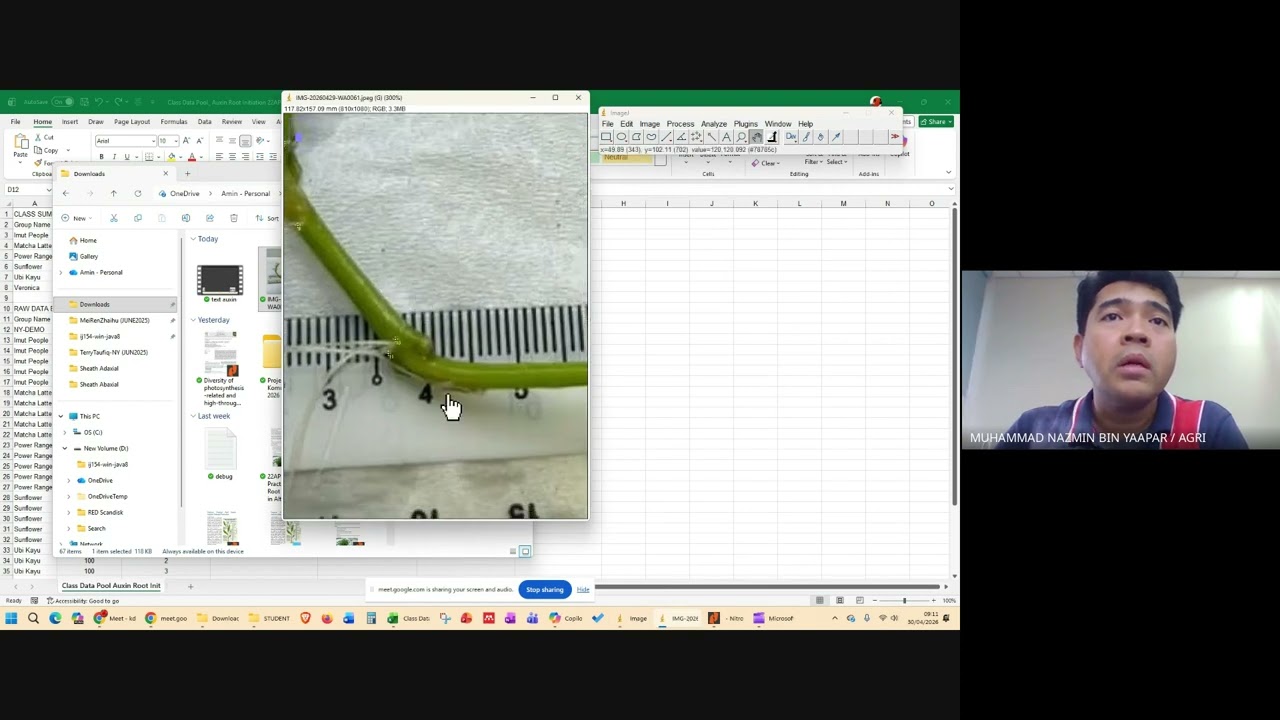Click Copy icon in File Explorer toolbar

[x=138, y=218]
